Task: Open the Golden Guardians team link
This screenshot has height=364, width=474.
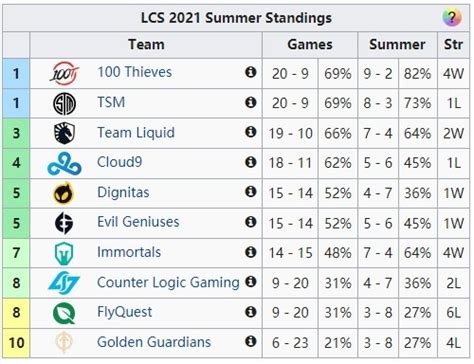Action: (154, 342)
